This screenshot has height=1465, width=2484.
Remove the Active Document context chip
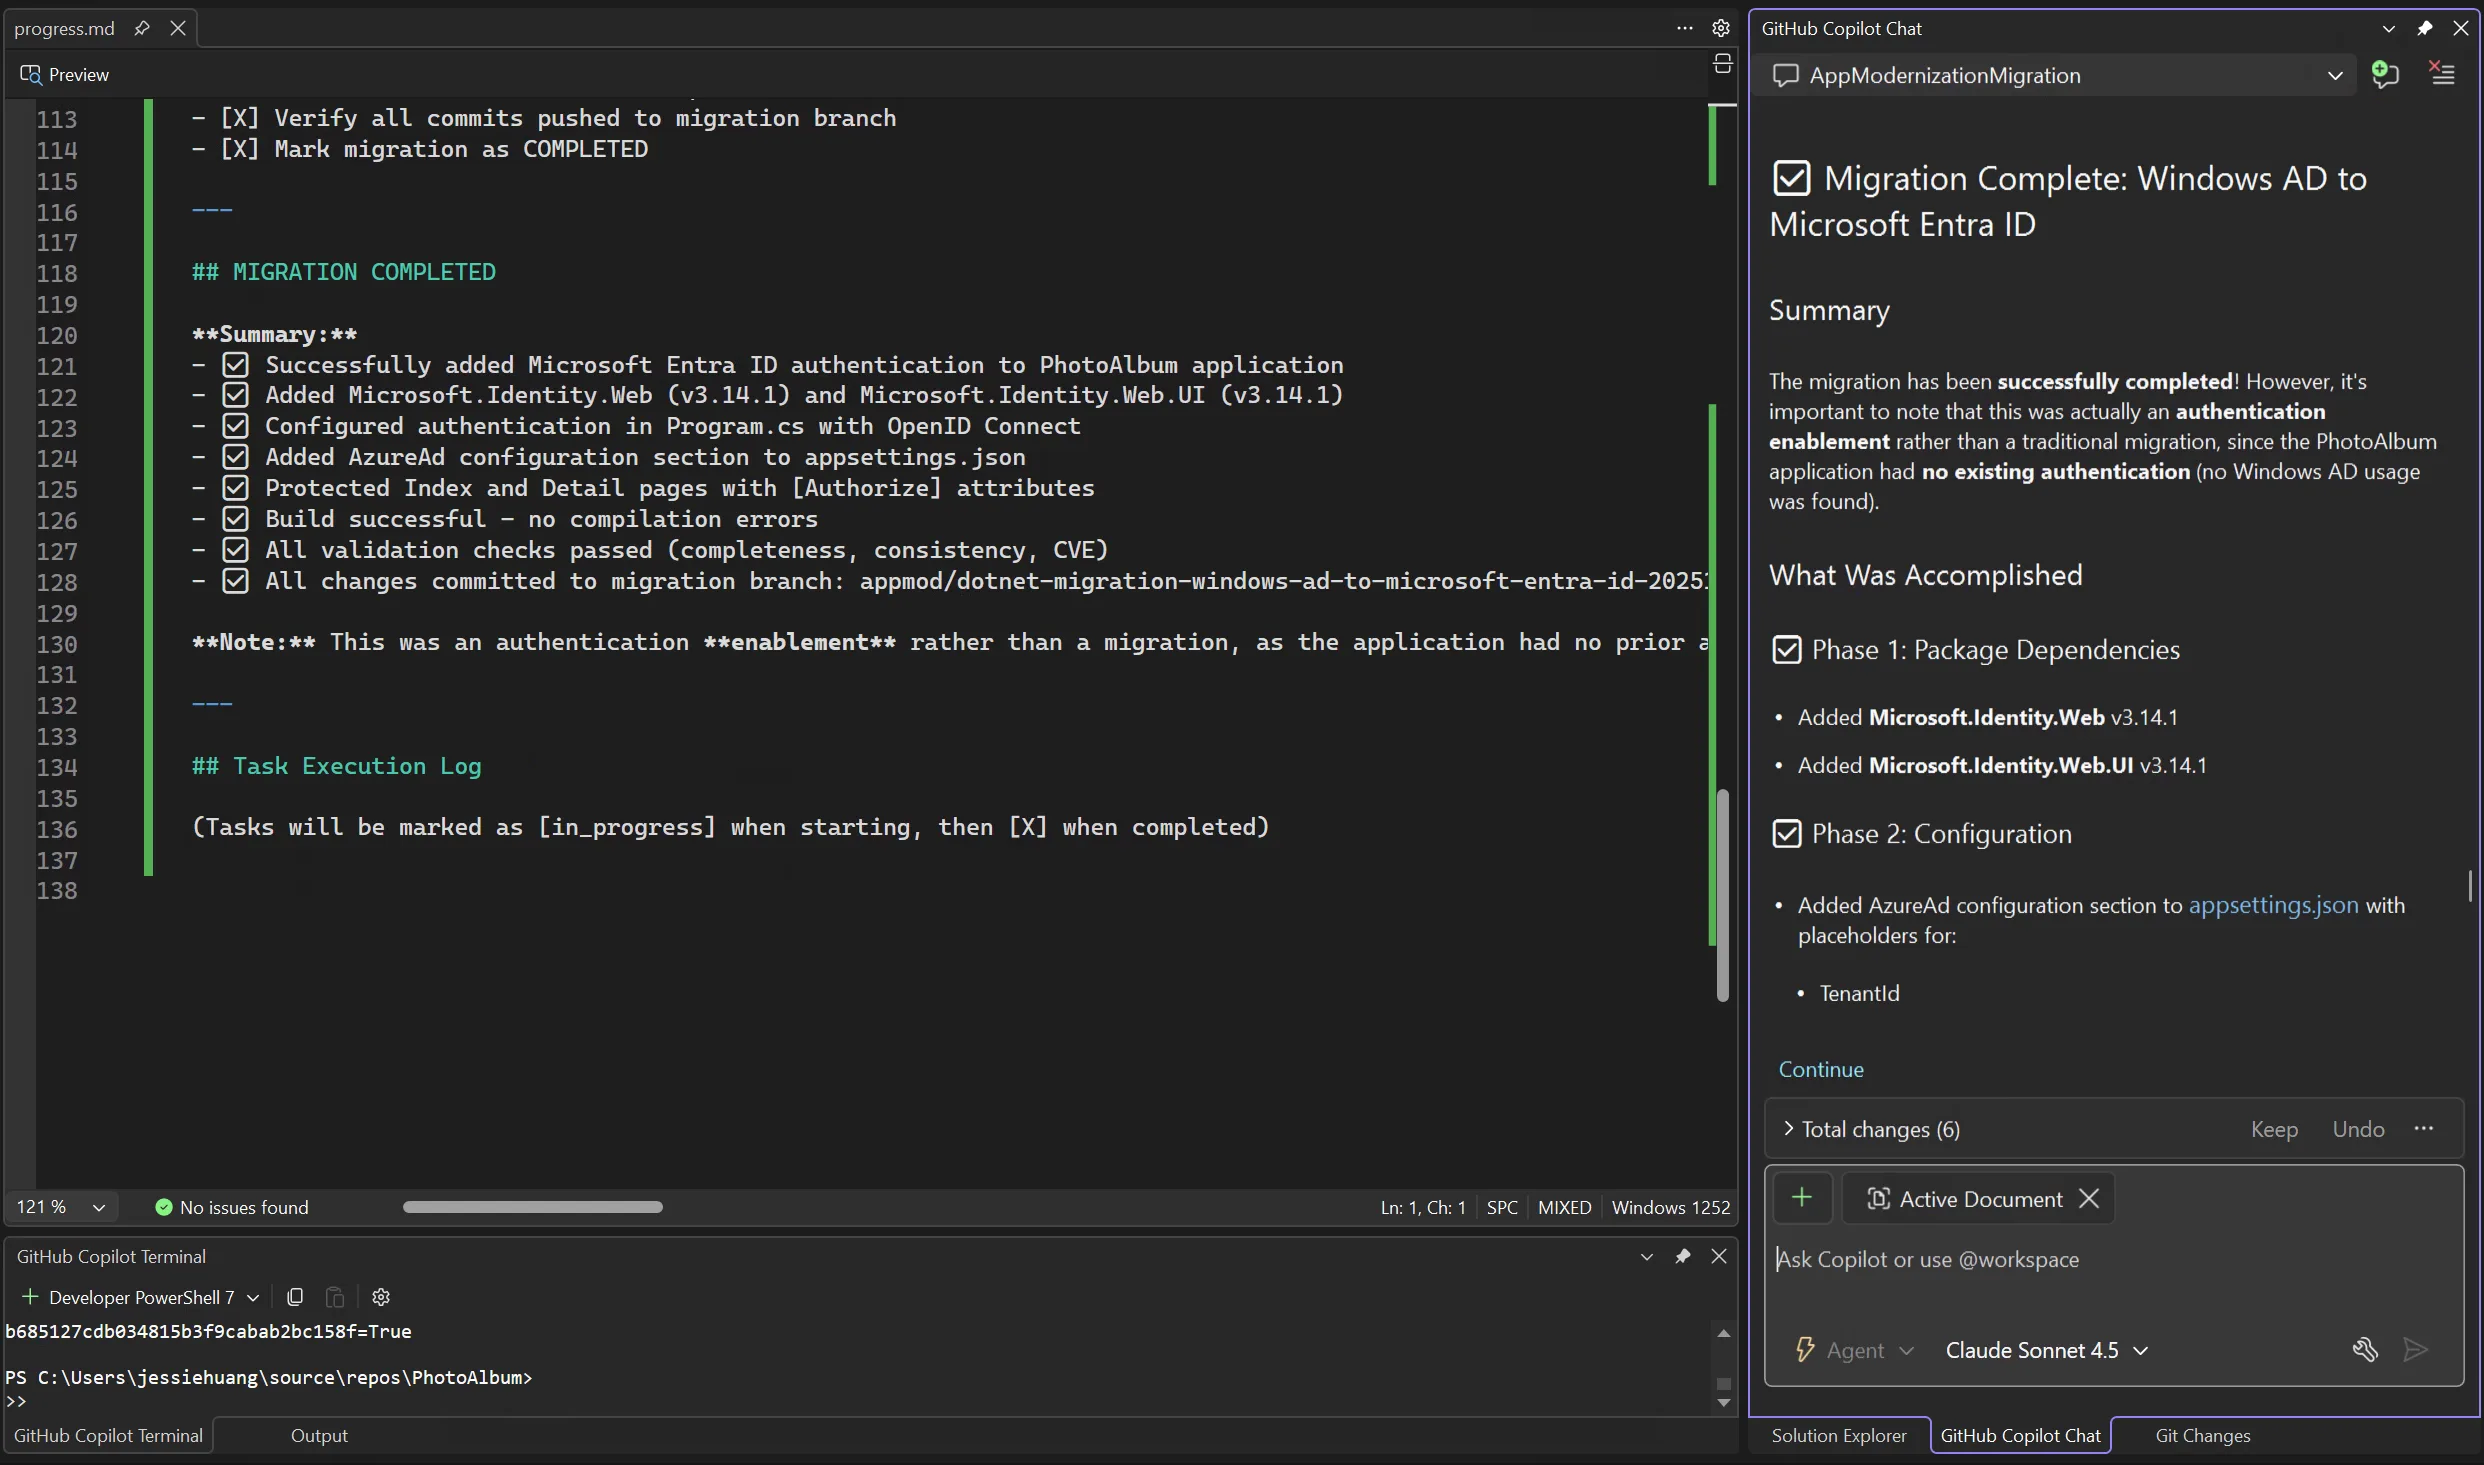[2089, 1198]
